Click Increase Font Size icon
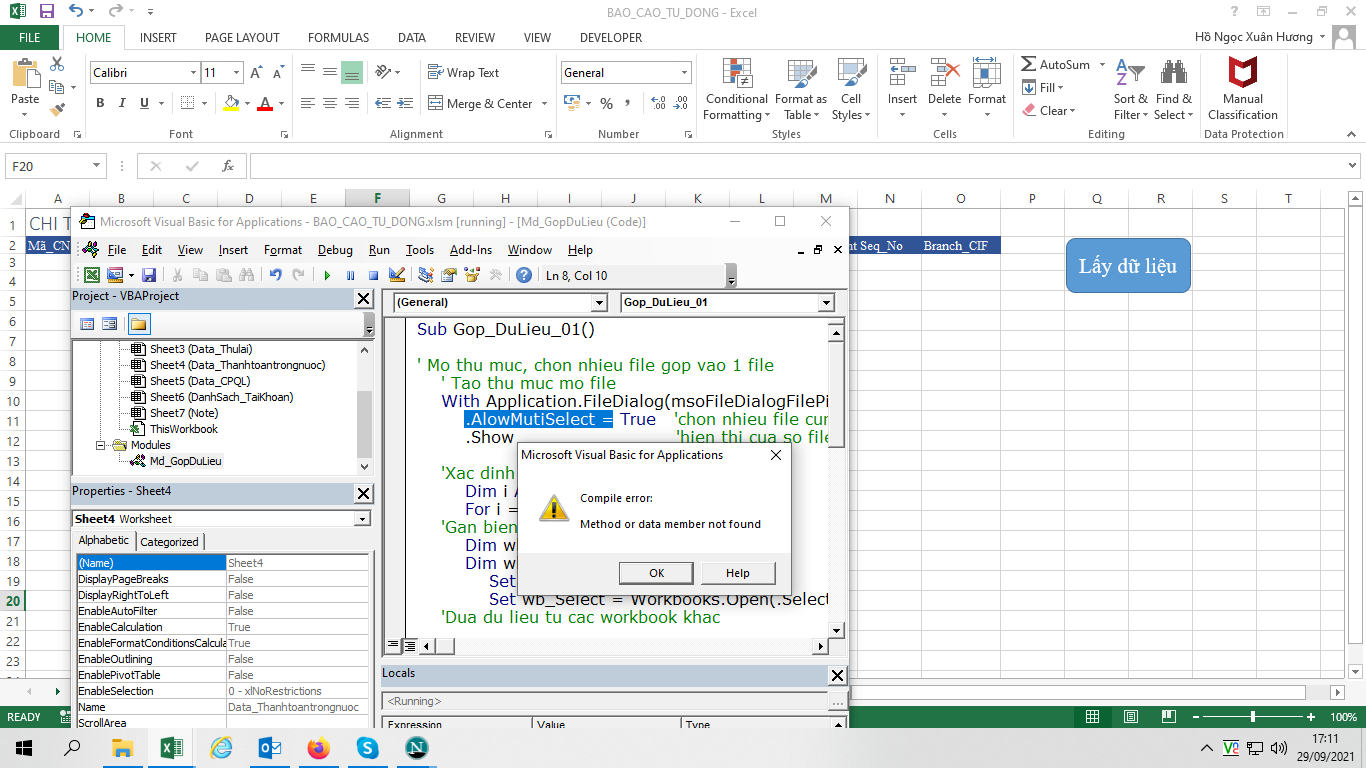 coord(256,73)
